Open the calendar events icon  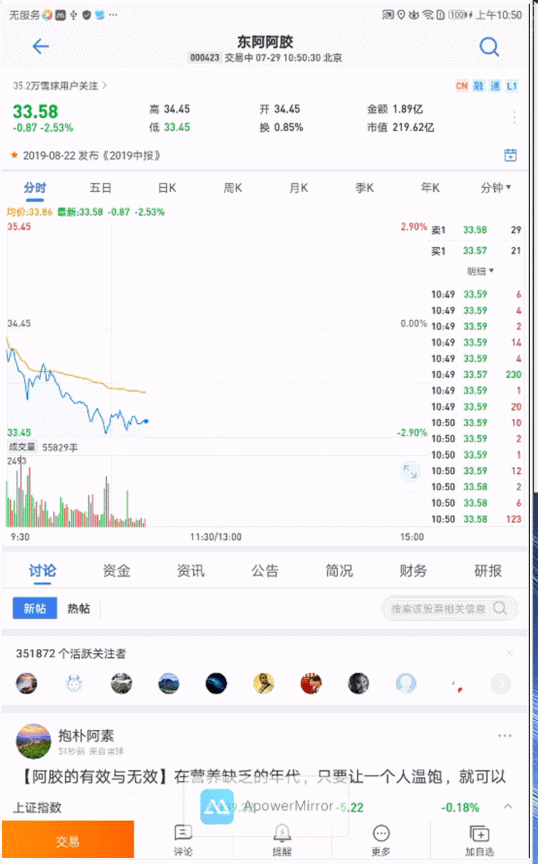point(510,155)
